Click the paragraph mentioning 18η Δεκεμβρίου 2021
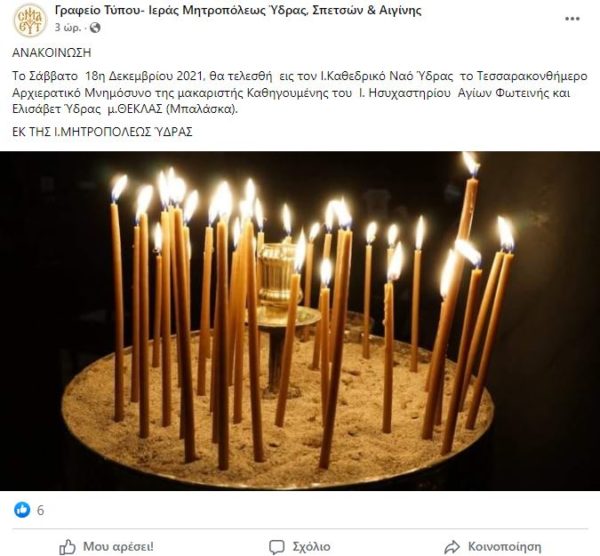The image size is (600, 556). coord(300,93)
